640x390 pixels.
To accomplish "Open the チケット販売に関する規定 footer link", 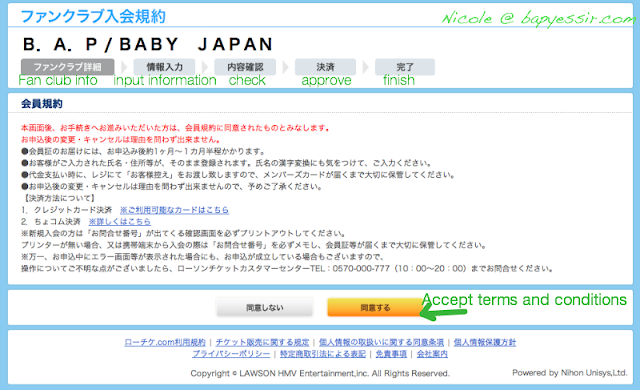I will pos(262,342).
